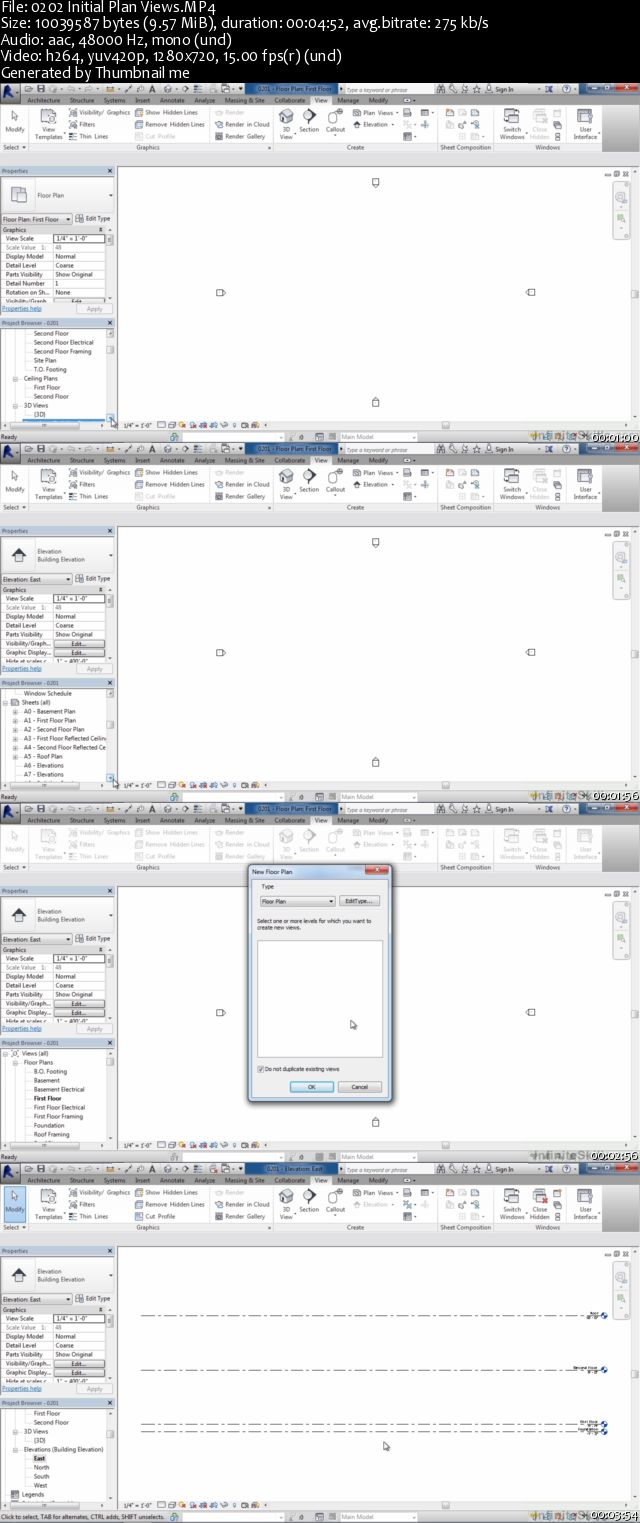The width and height of the screenshot is (640, 1523).
Task: Click Edit Type button in the 00:01:00 Properties panel
Action: [x=93, y=219]
